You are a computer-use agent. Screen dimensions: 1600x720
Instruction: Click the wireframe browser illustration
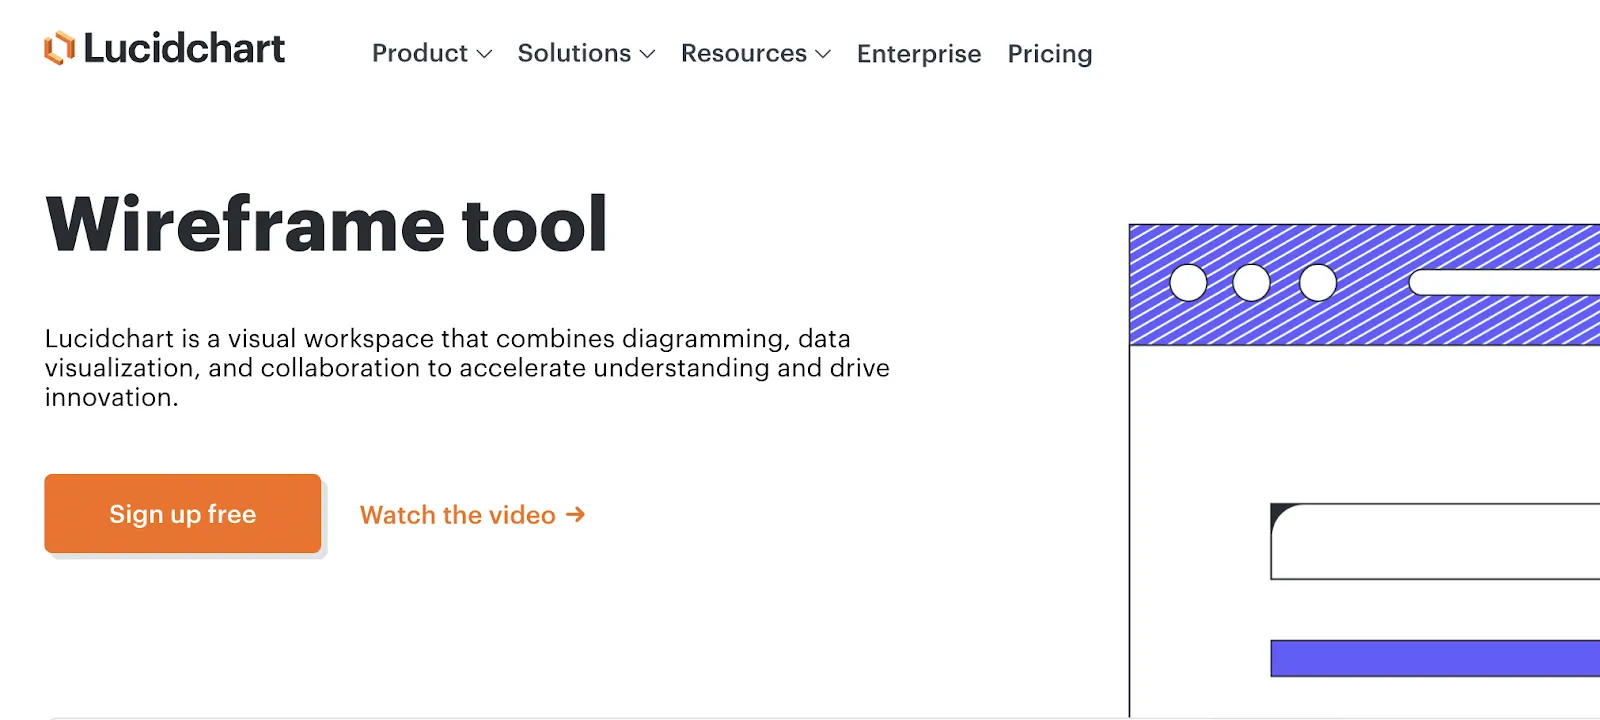tap(1364, 470)
